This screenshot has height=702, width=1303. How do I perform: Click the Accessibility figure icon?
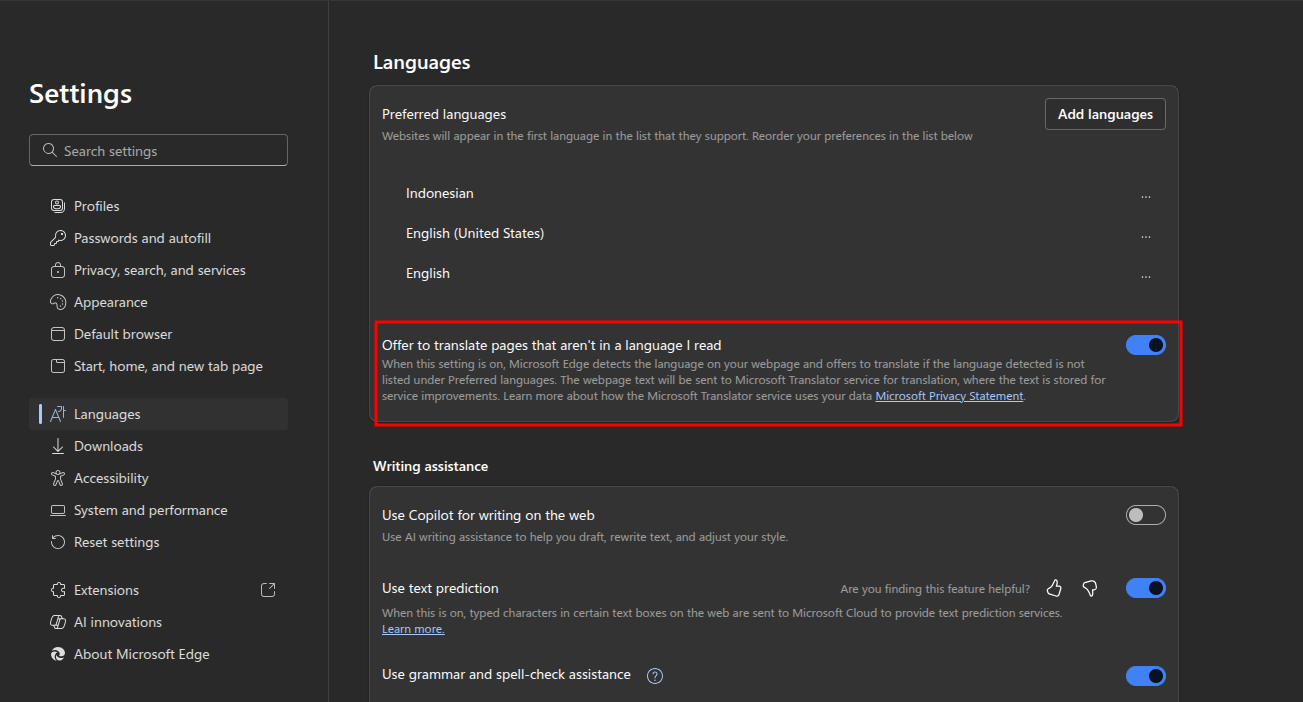pos(57,478)
